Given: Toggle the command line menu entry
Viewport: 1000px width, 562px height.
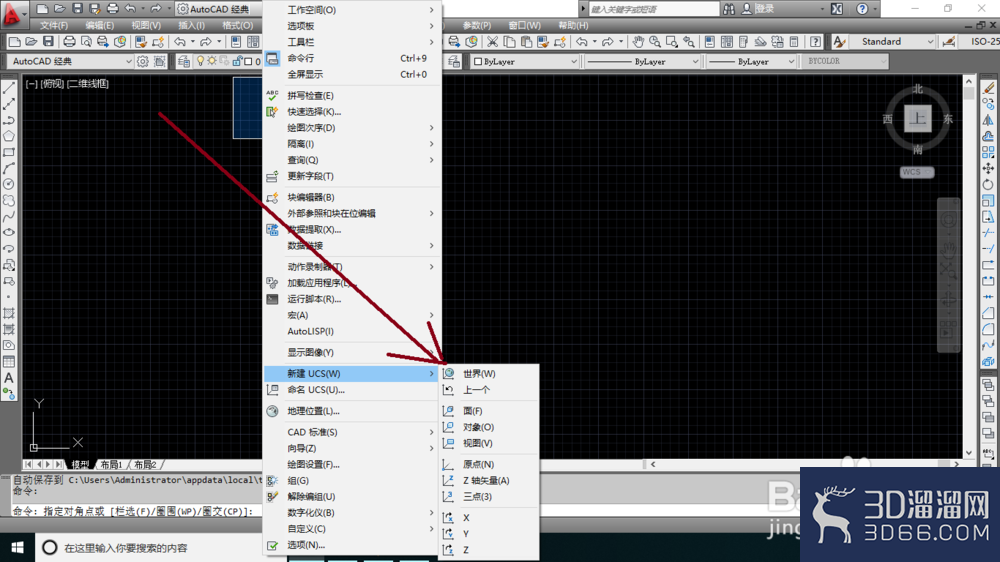Looking at the screenshot, I should (x=353, y=58).
